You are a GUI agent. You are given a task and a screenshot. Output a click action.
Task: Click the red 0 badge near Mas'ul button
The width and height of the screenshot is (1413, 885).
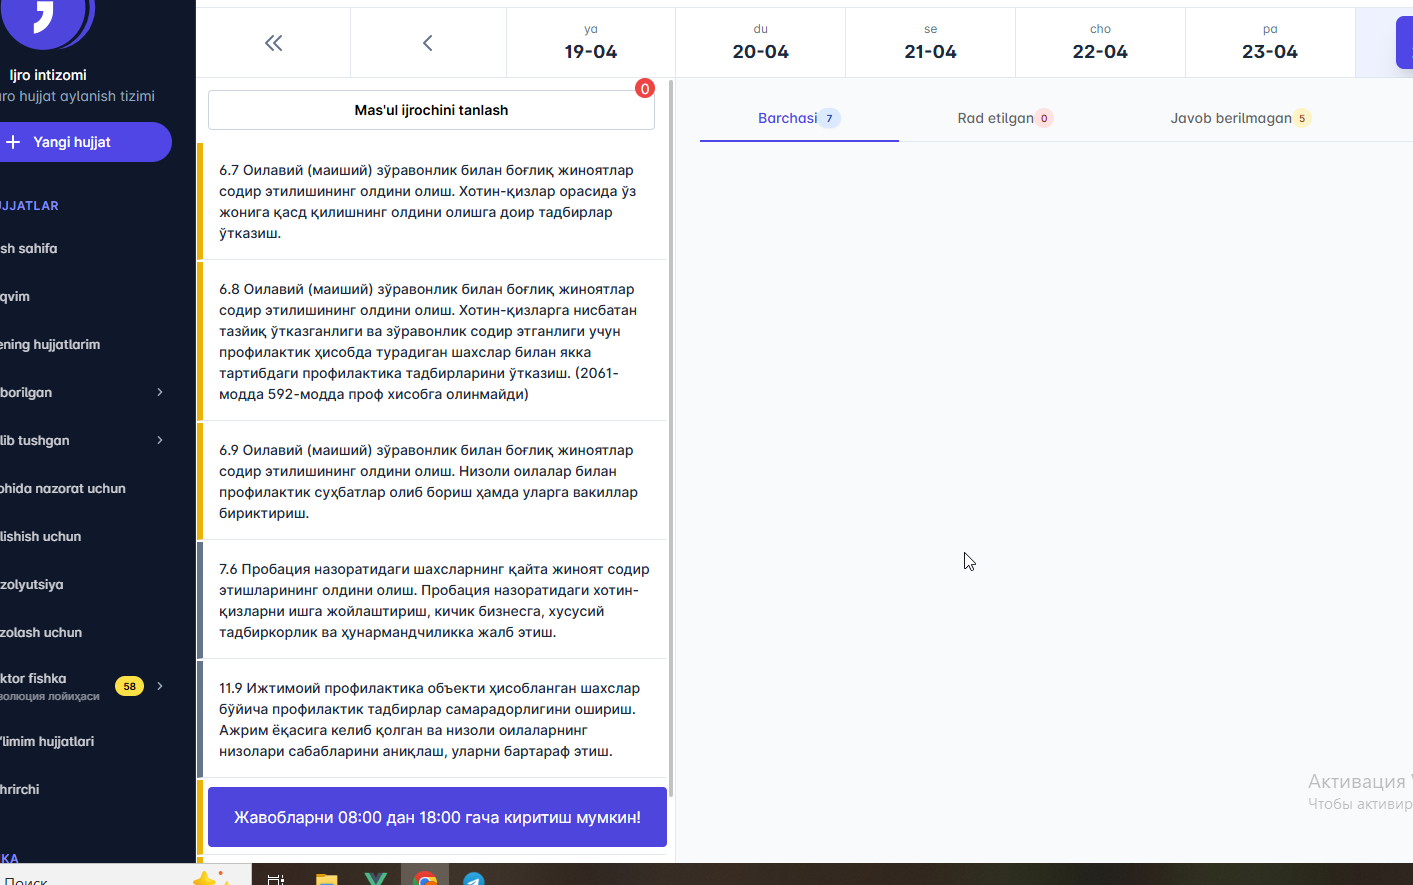645,89
